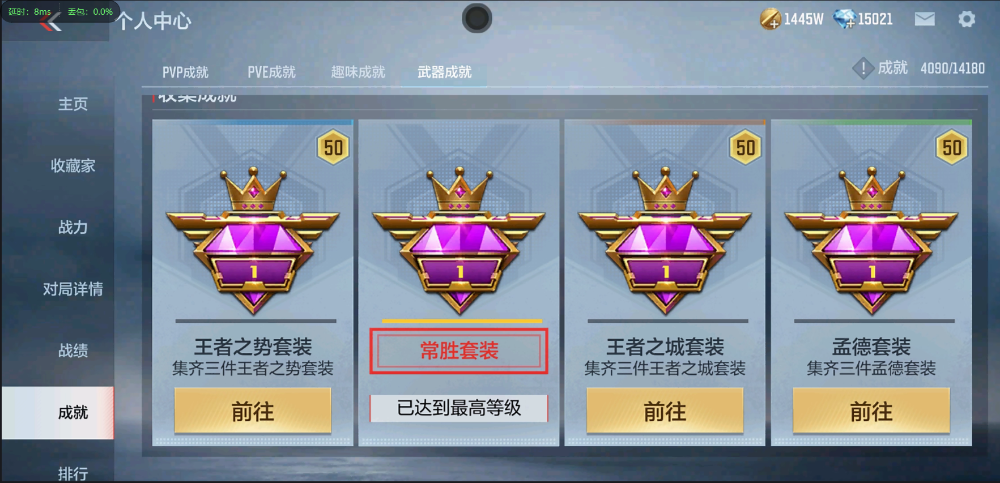
Task: Click 前往 under 王者之势套装
Action: click(x=253, y=411)
